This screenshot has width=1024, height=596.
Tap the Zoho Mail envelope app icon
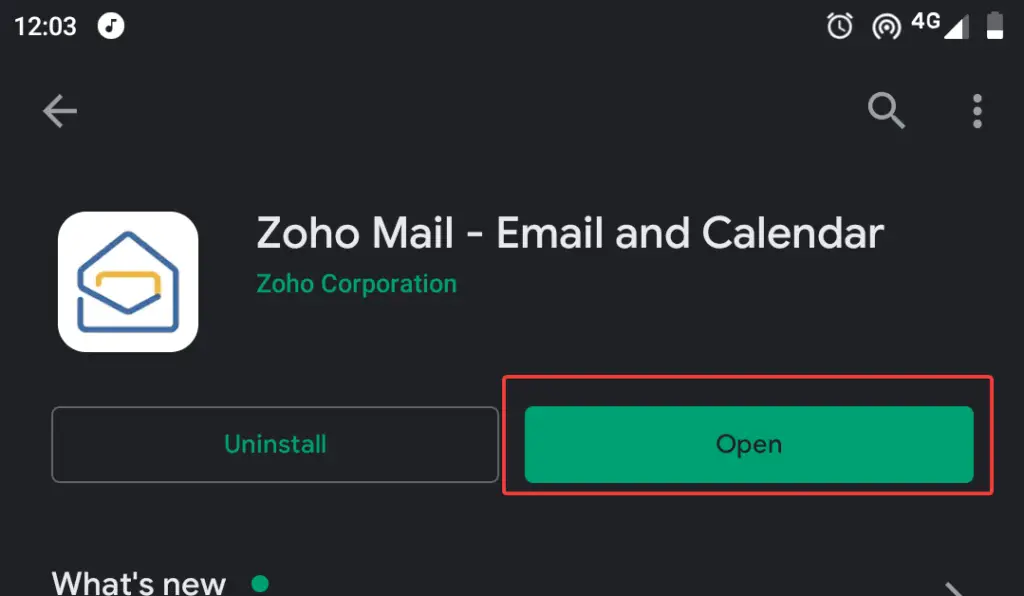click(128, 281)
